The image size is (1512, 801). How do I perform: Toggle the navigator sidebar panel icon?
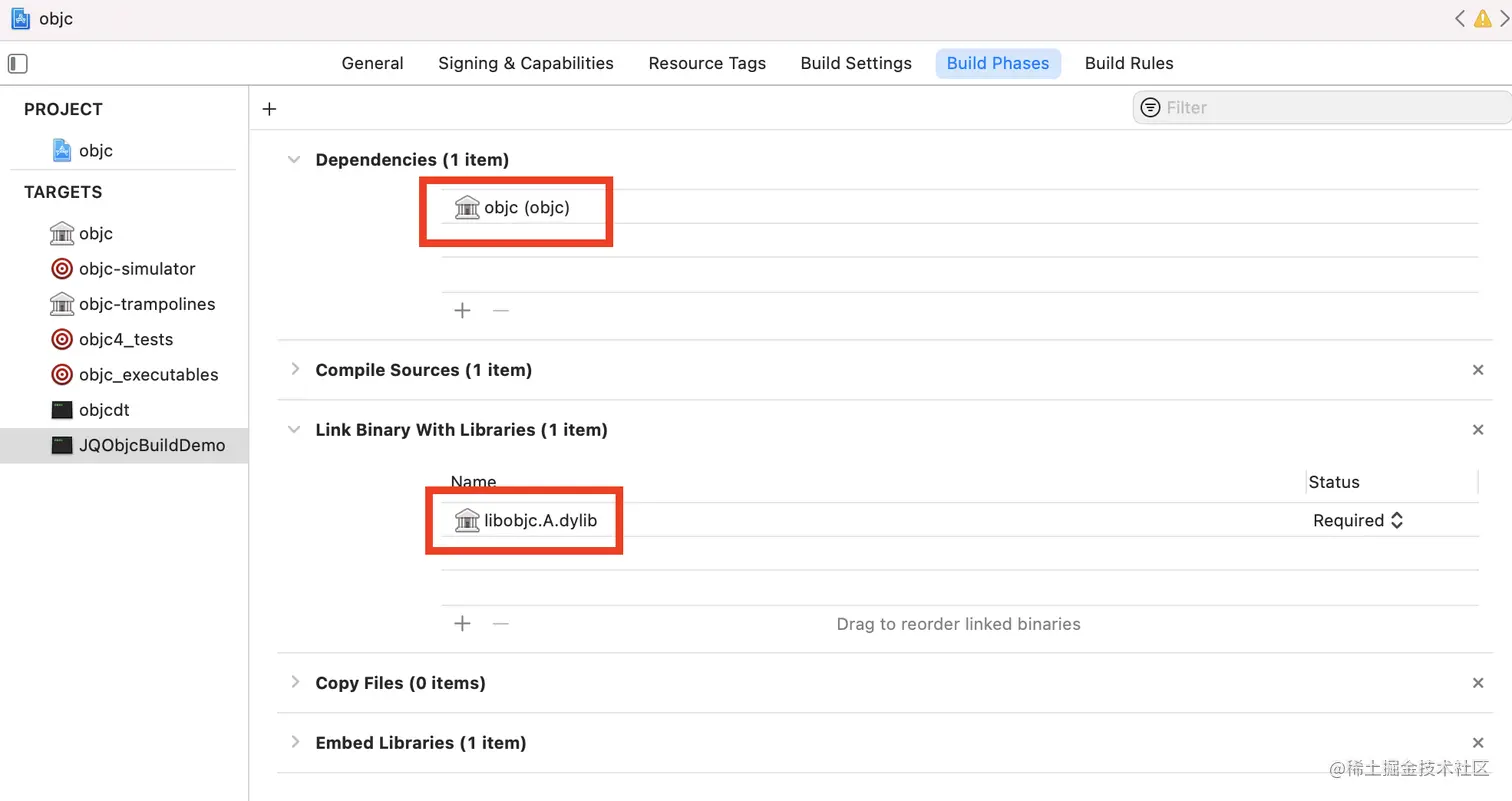18,64
